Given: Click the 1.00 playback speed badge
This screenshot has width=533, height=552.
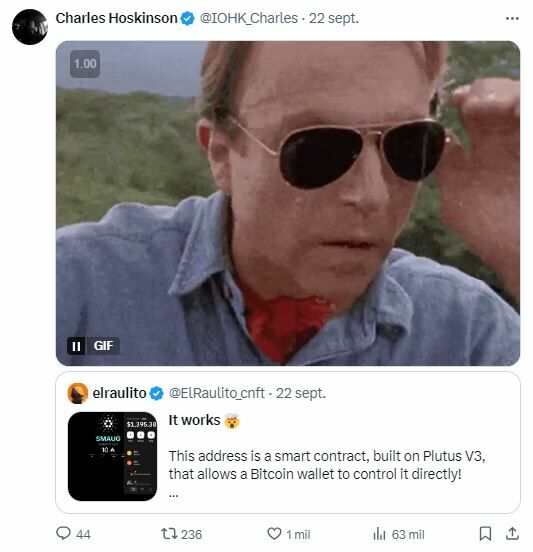Looking at the screenshot, I should tap(85, 64).
